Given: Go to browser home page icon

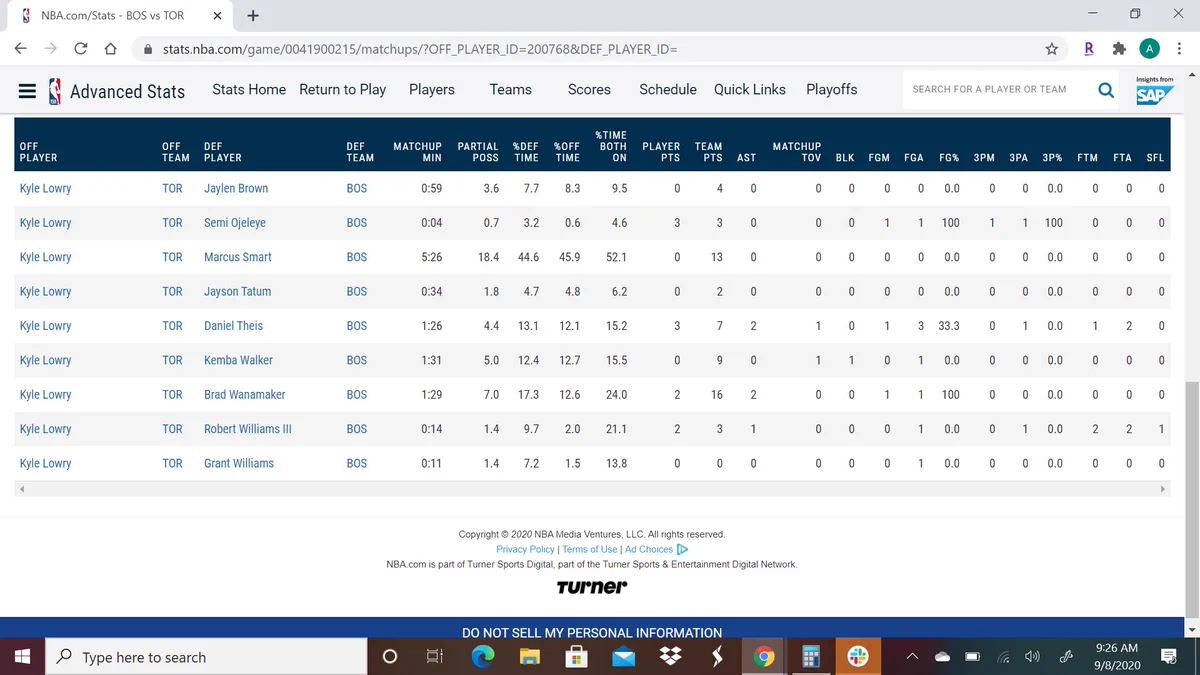Looking at the screenshot, I should [x=111, y=48].
